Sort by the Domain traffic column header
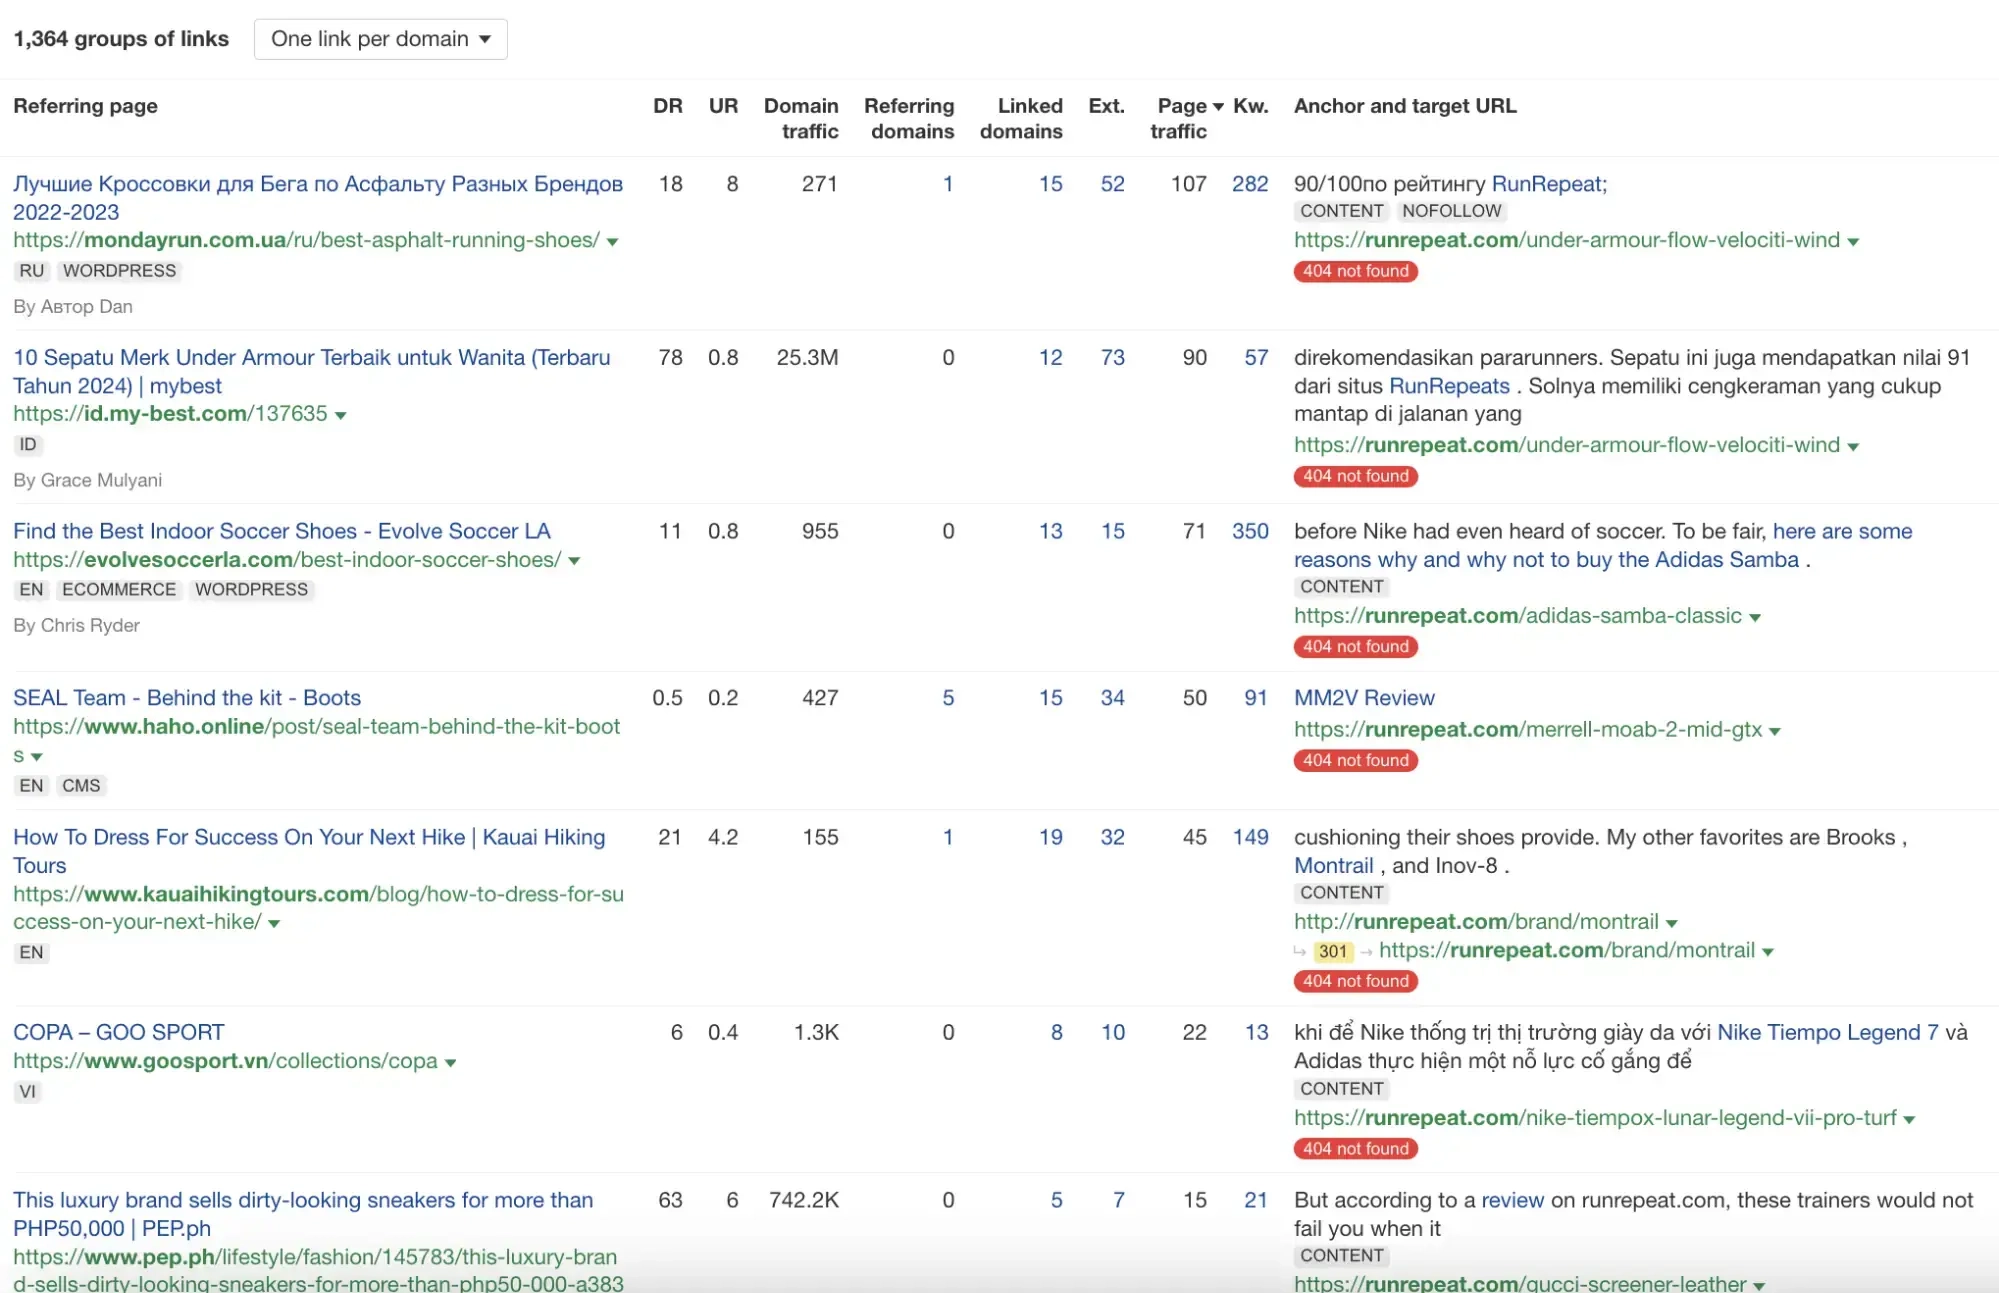Viewport: 1999px width, 1293px height. point(801,118)
